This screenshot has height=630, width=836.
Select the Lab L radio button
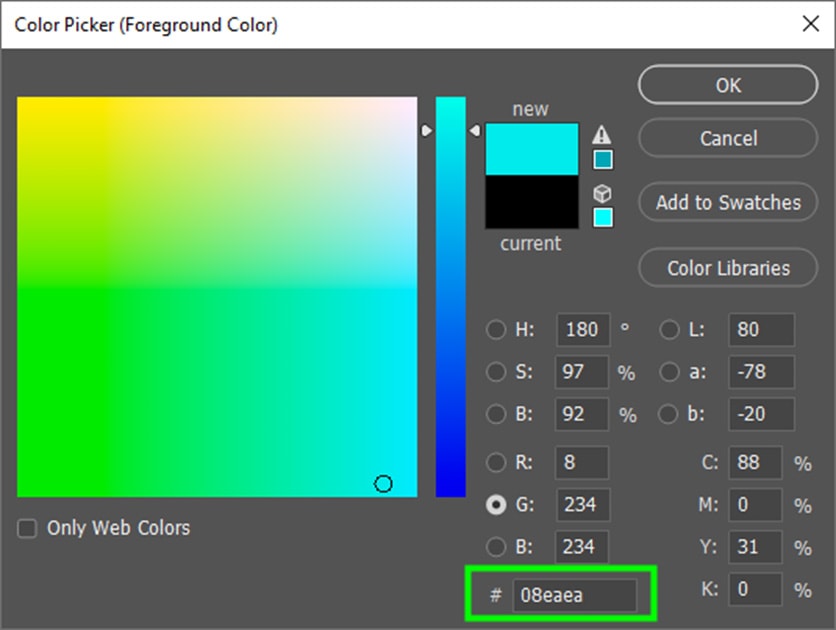pyautogui.click(x=670, y=330)
